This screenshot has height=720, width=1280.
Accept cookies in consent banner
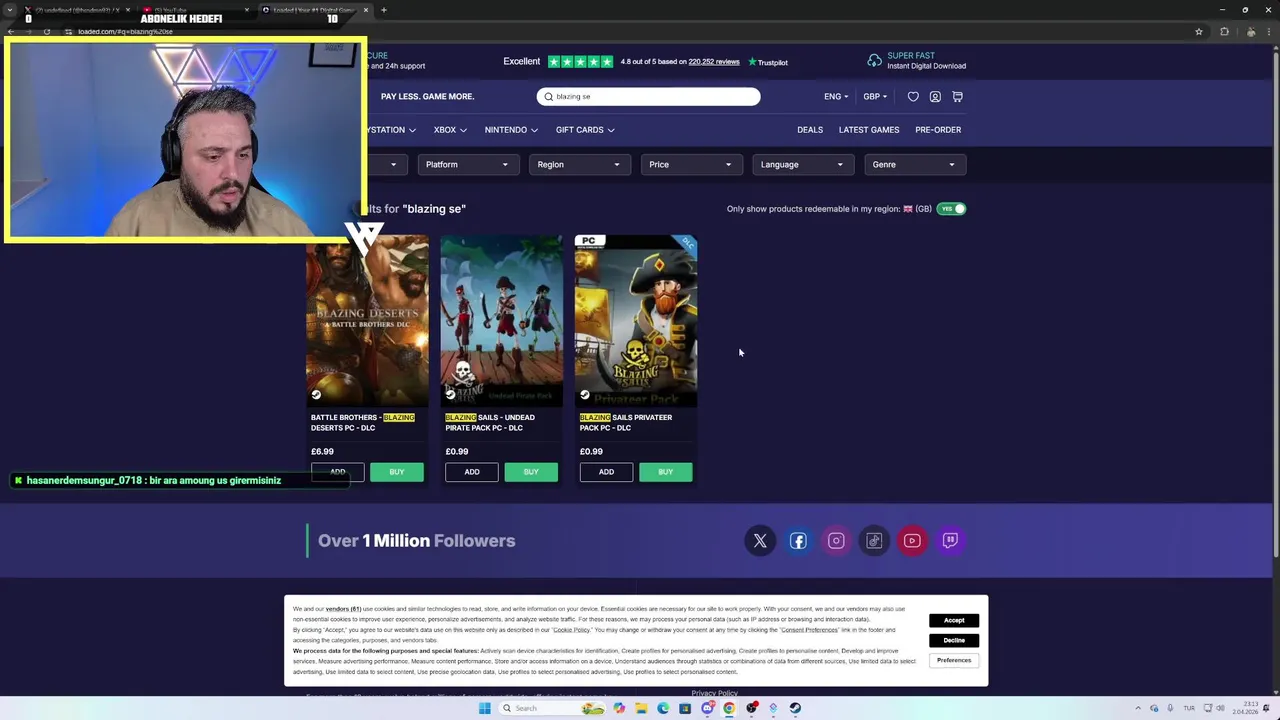point(954,620)
